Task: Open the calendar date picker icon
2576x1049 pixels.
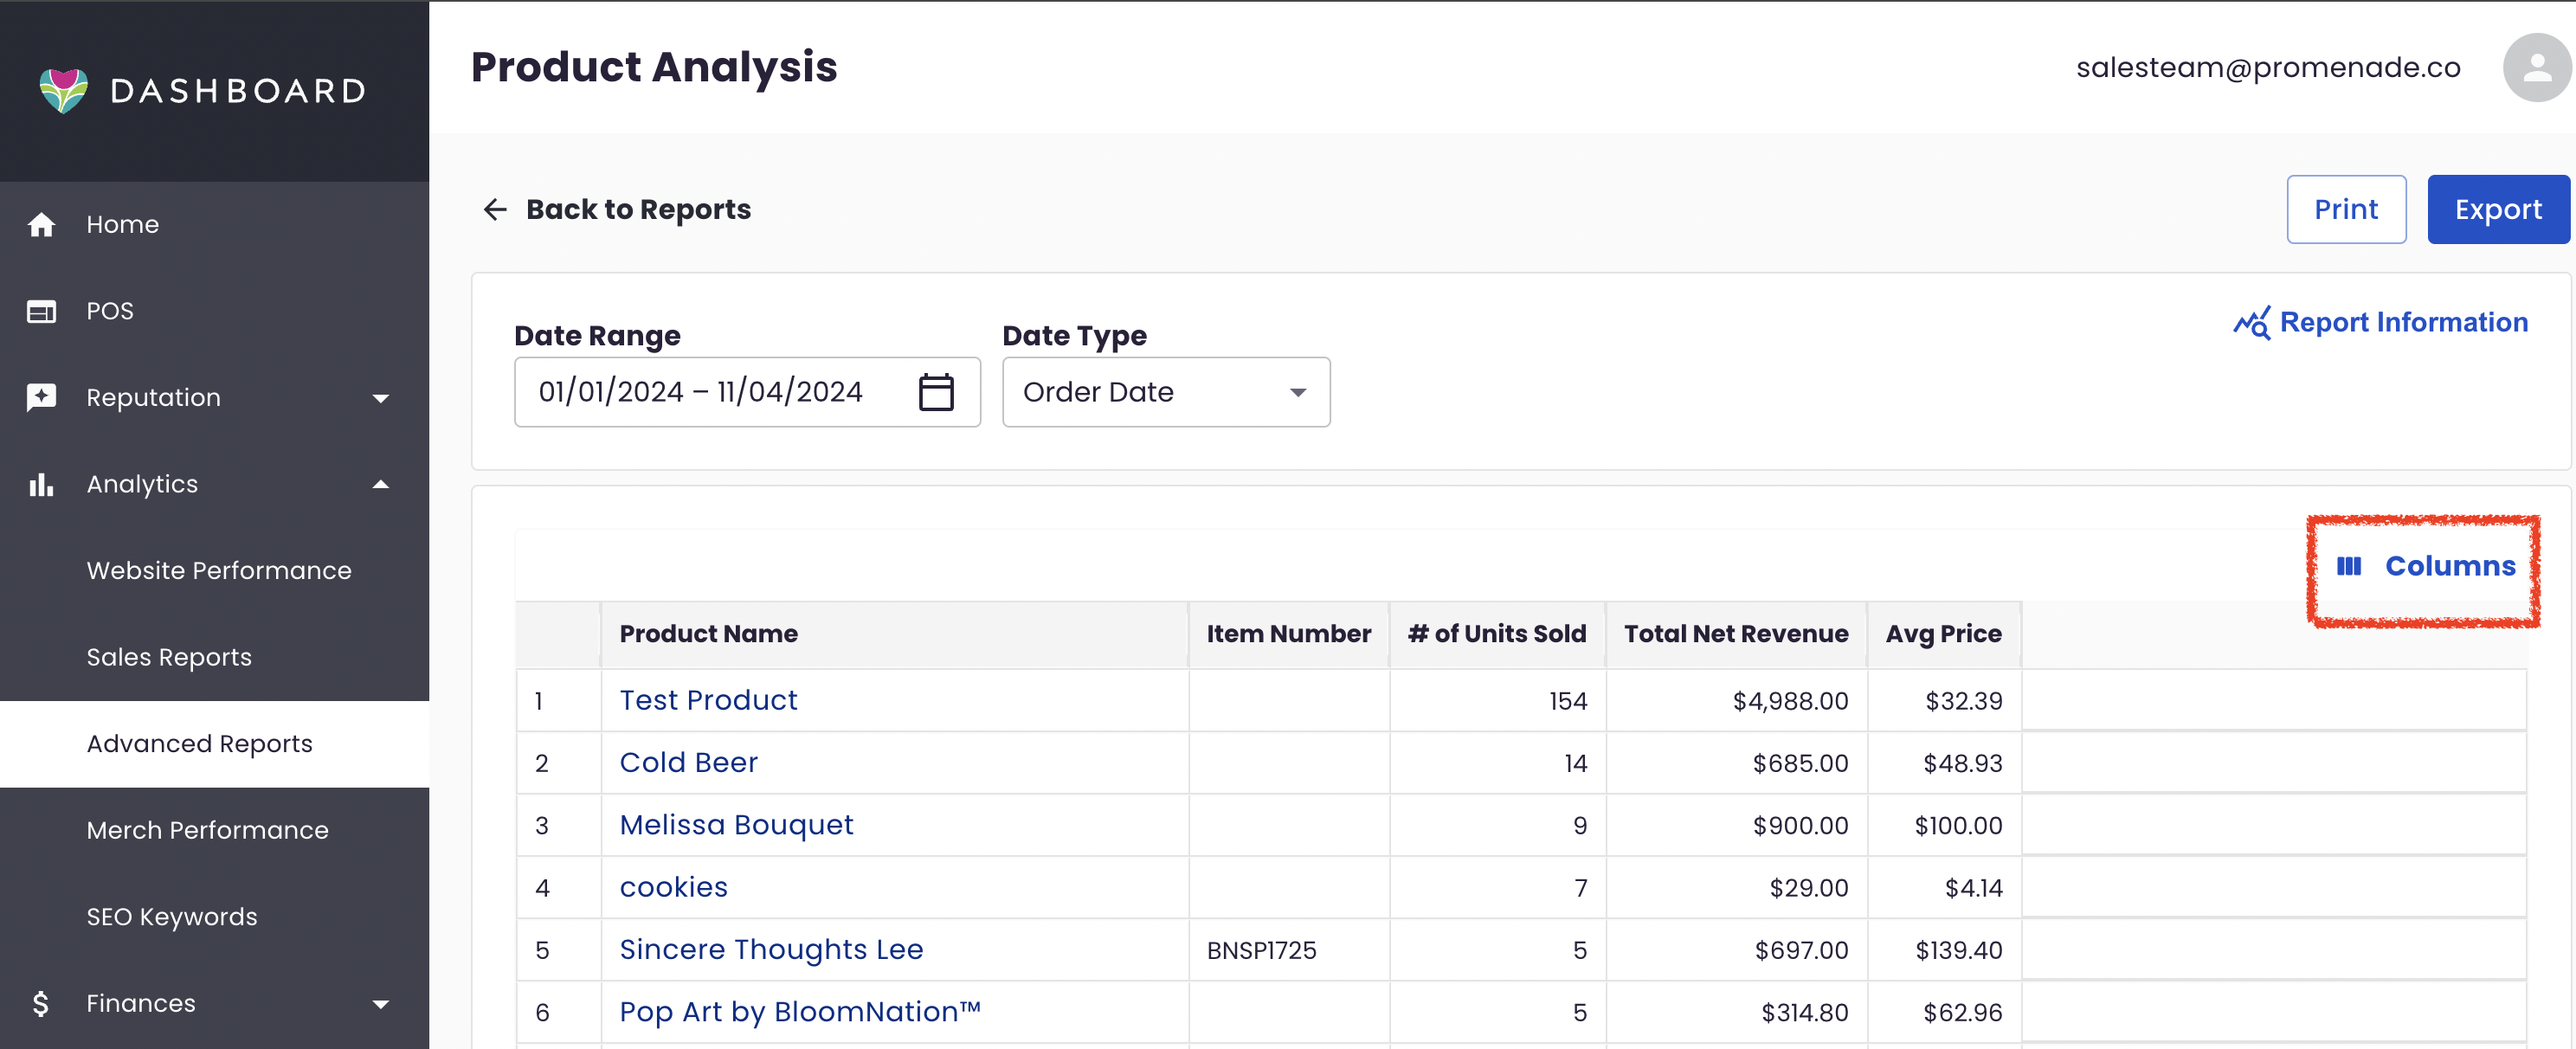Action: coord(936,392)
